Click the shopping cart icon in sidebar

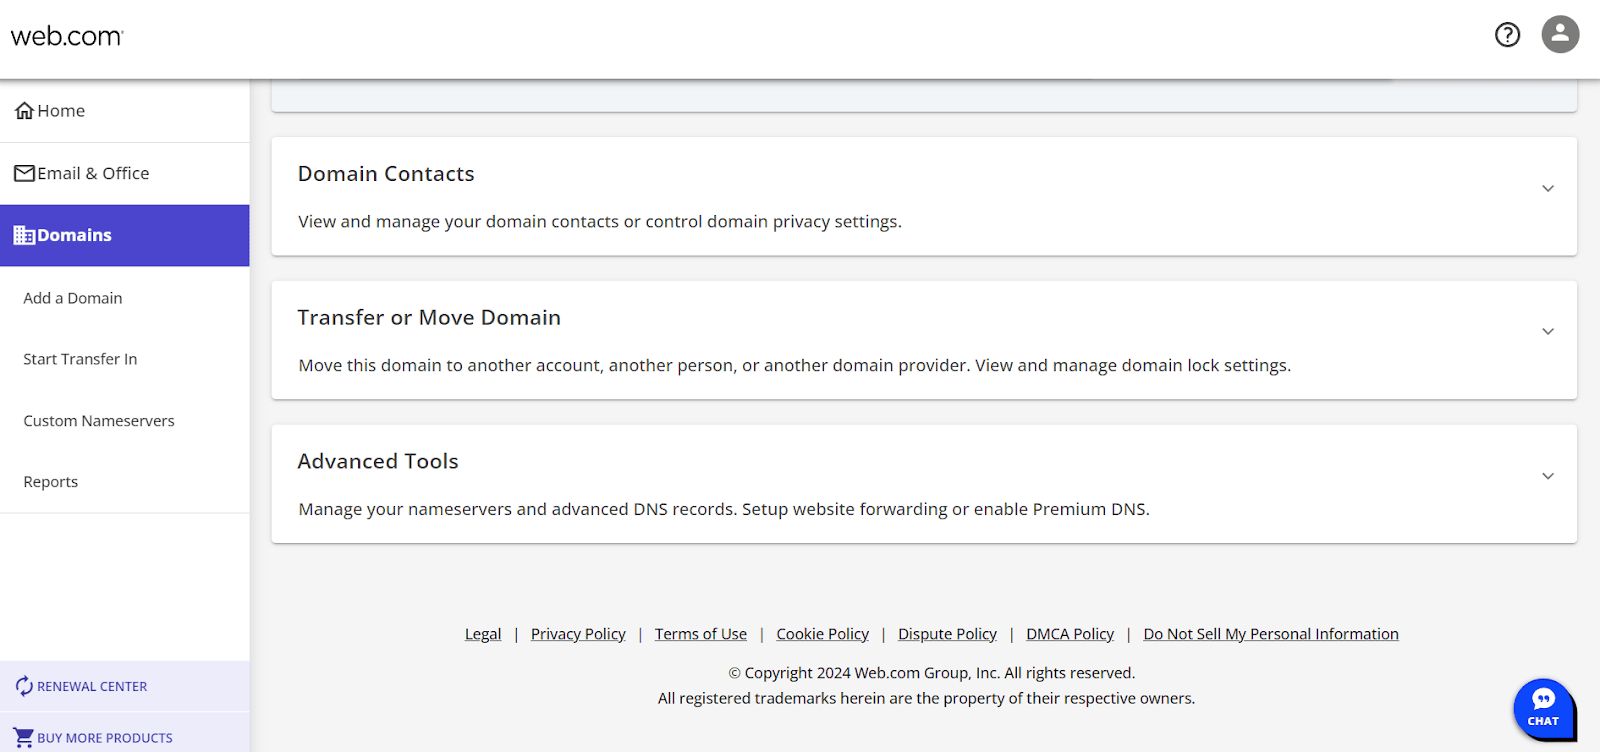point(24,737)
